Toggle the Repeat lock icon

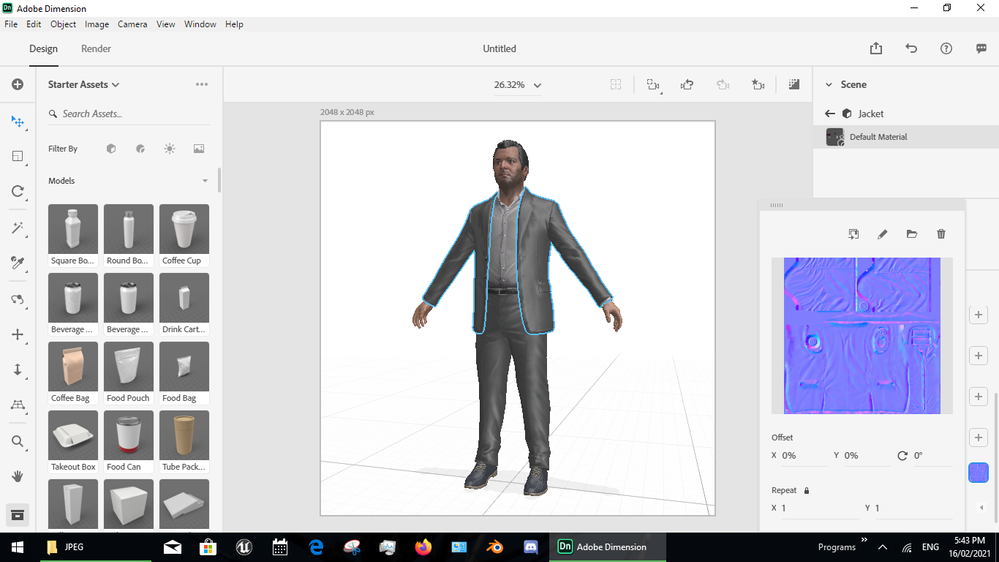pos(807,491)
